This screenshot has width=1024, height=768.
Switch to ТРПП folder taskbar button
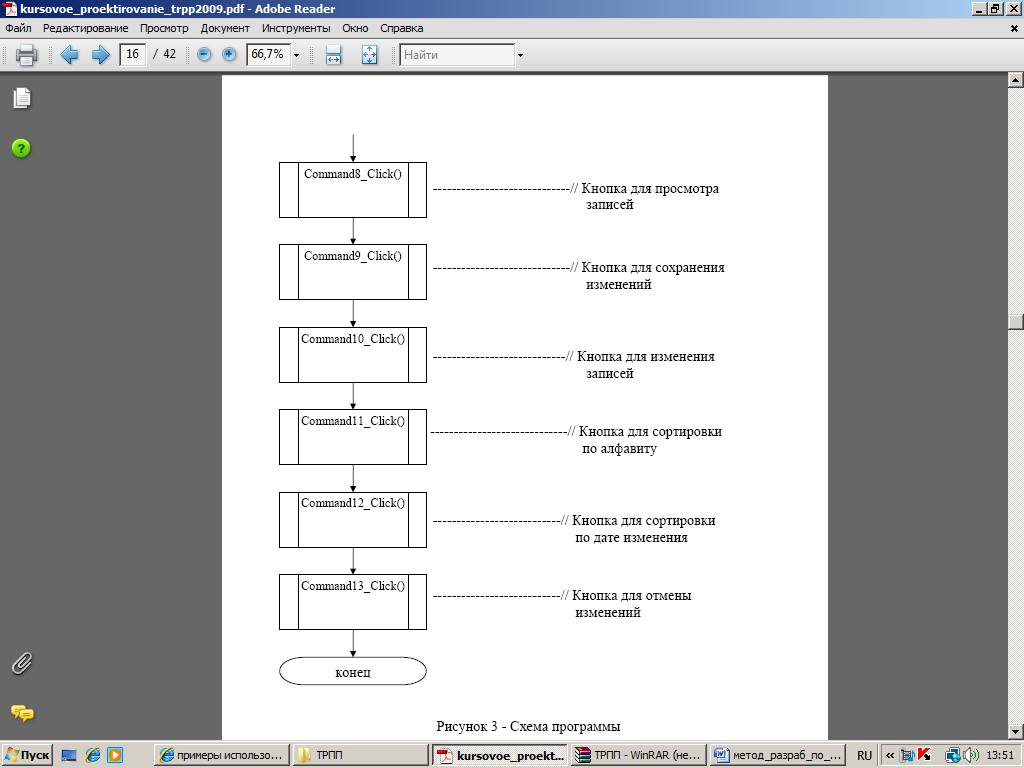[x=360, y=755]
